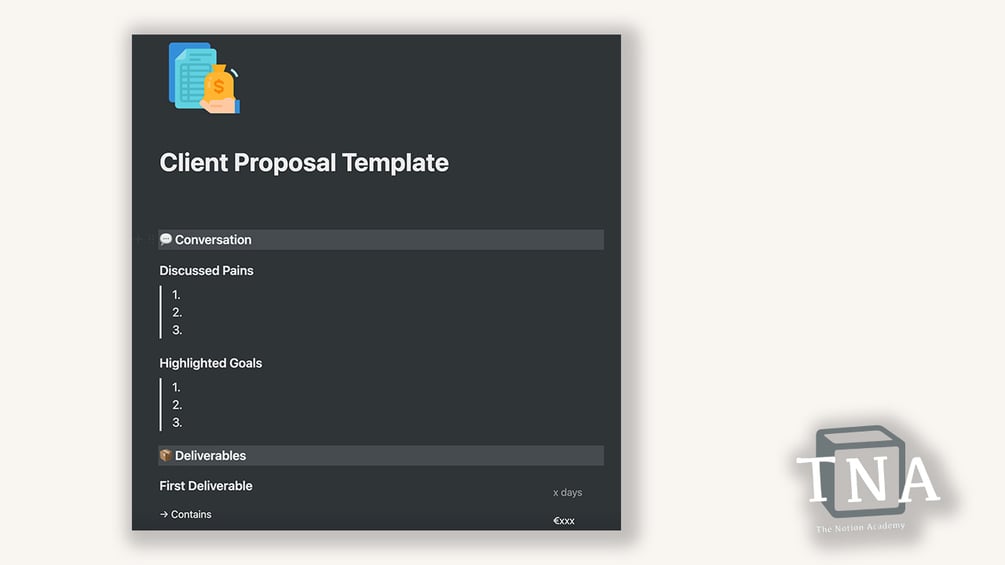Click the €xxx price placeholder

564,521
